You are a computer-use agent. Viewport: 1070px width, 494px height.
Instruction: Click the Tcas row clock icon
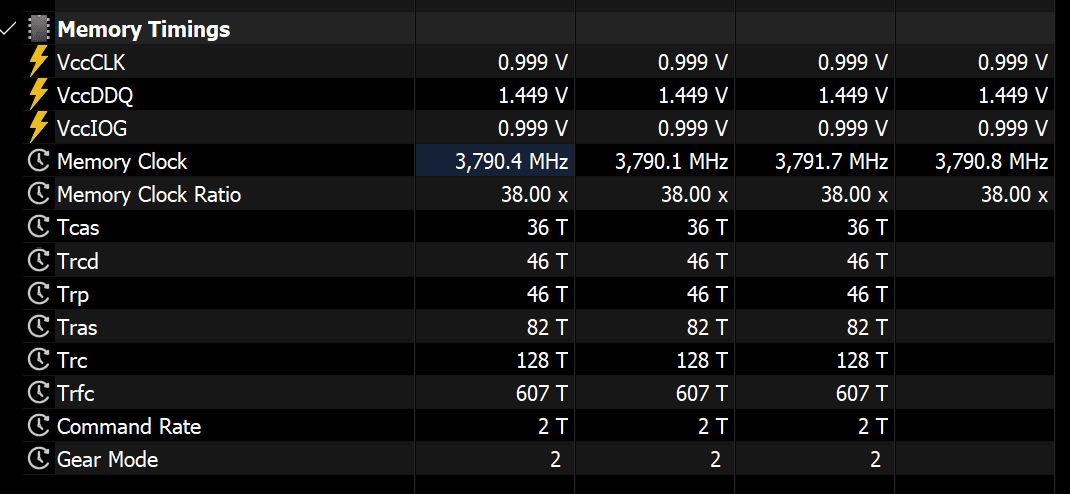tap(38, 228)
